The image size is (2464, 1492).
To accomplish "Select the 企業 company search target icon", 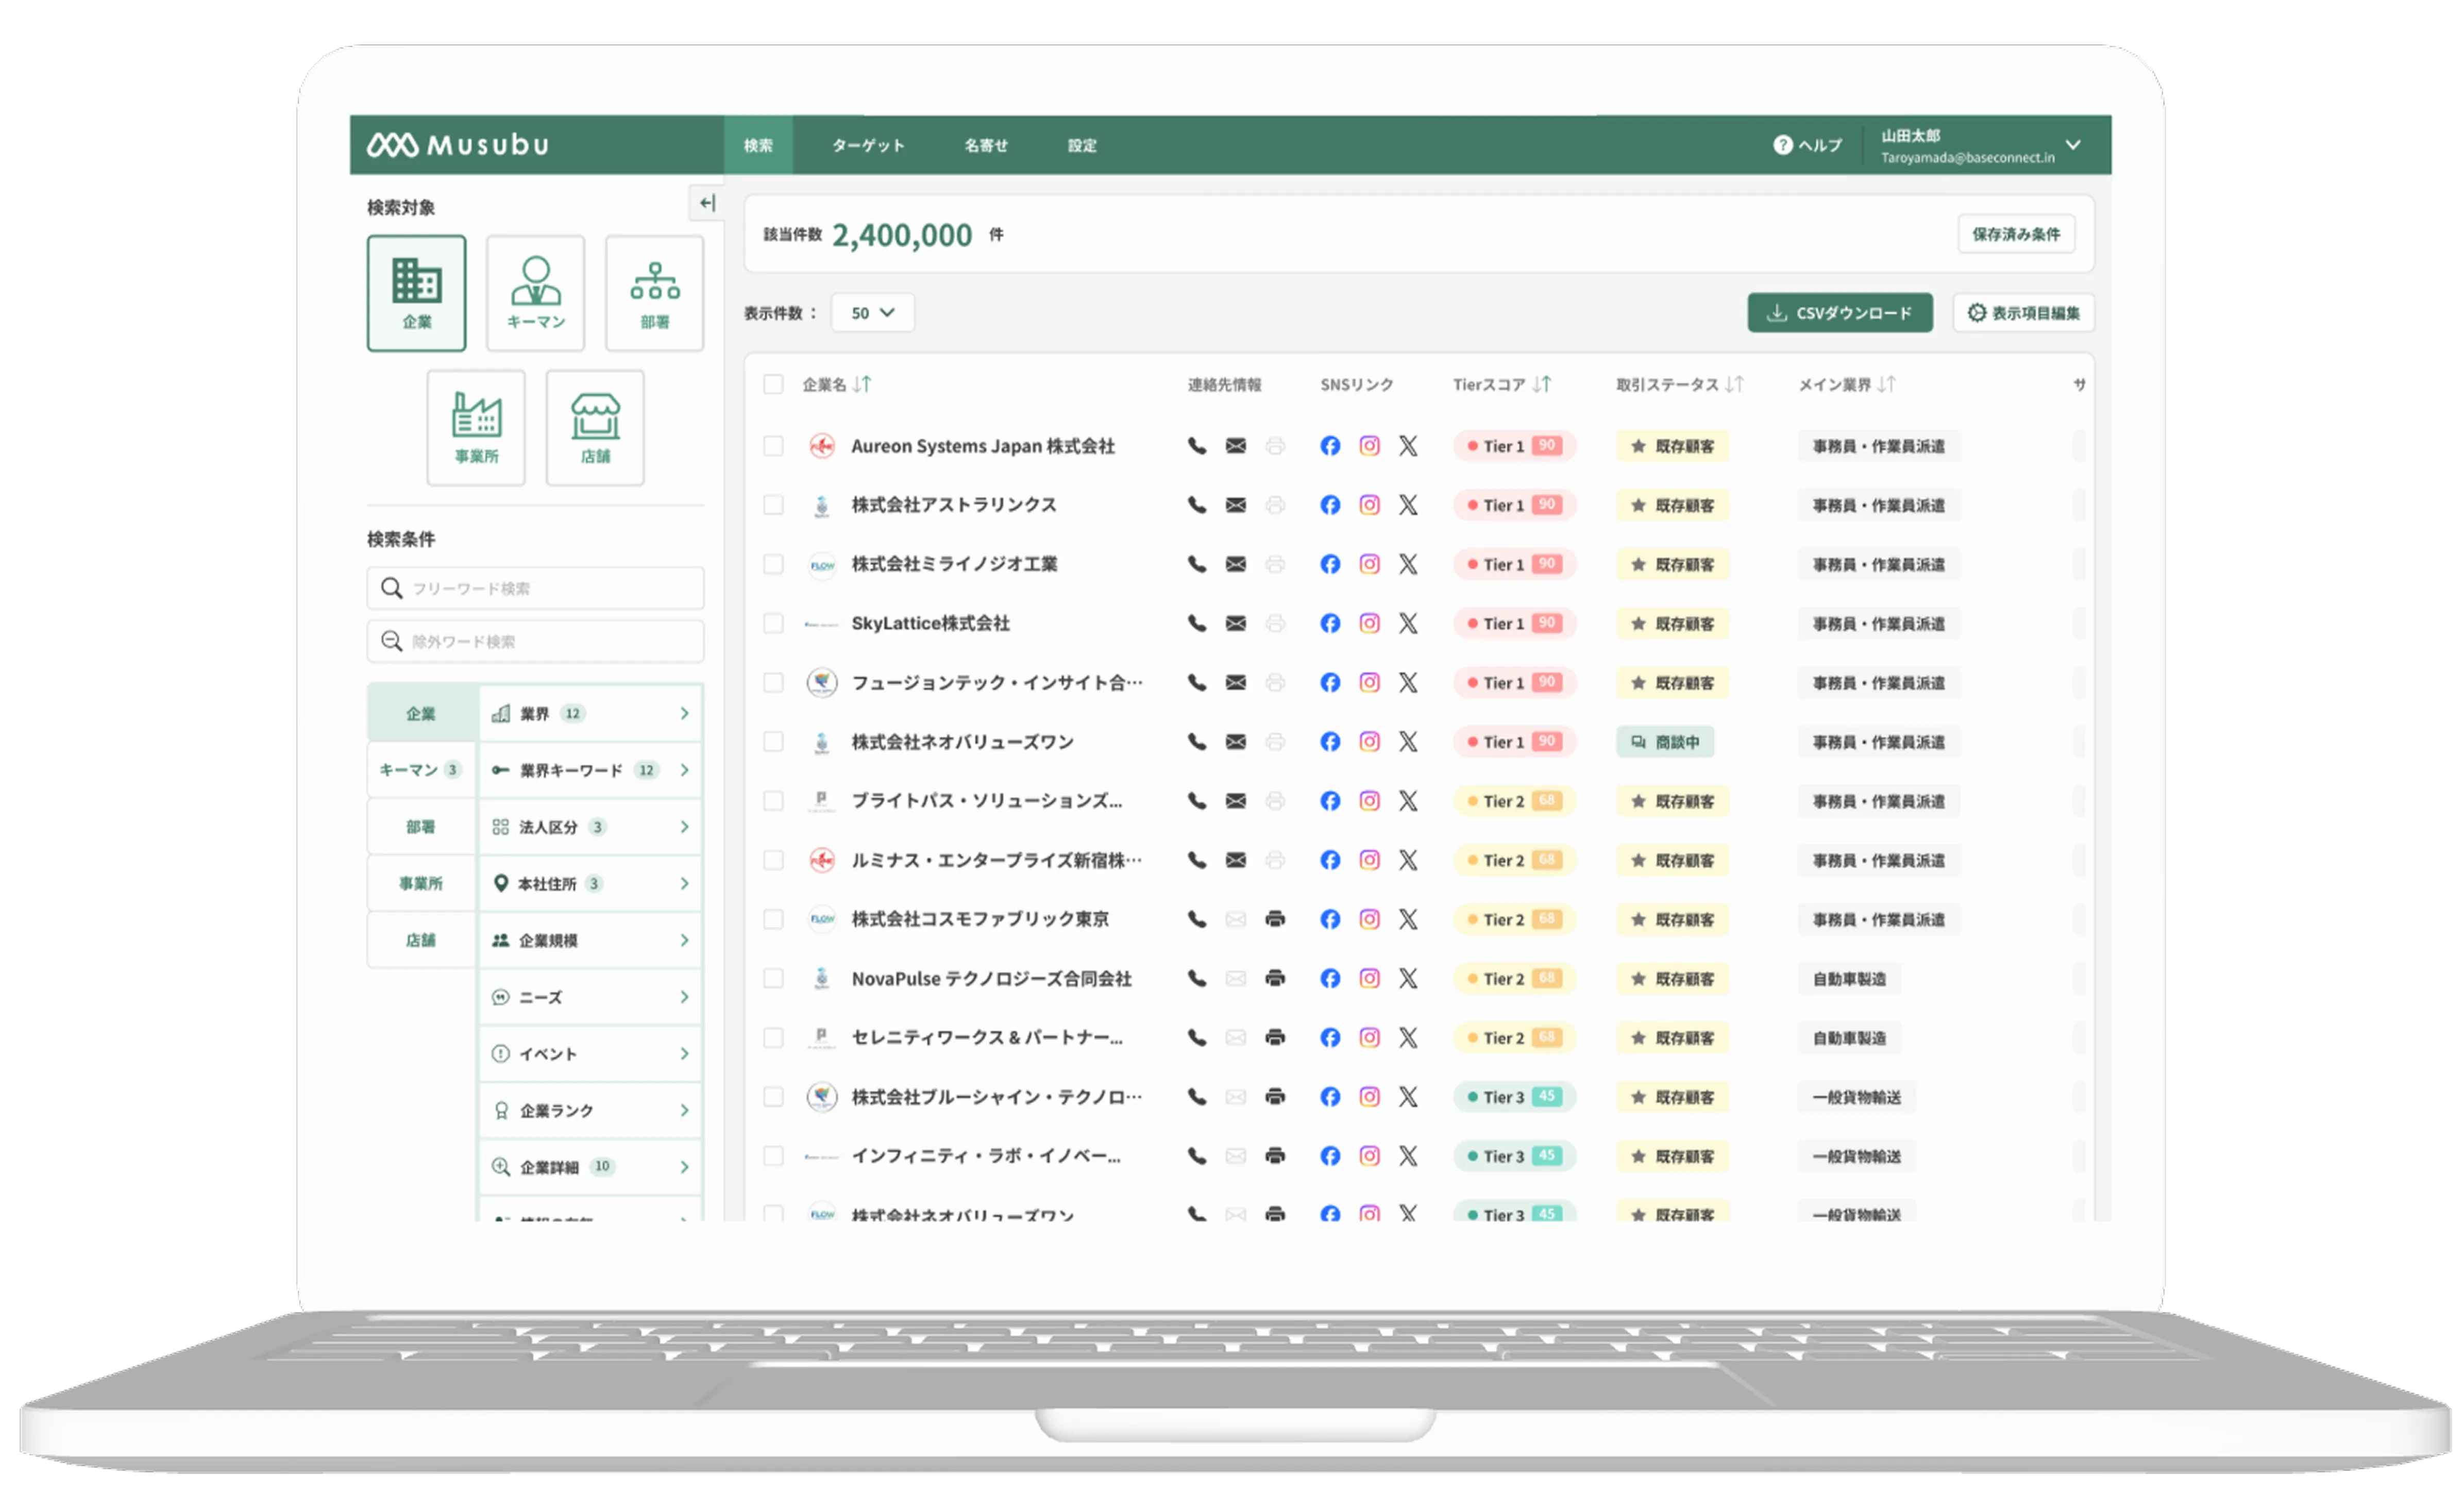I will tap(416, 292).
